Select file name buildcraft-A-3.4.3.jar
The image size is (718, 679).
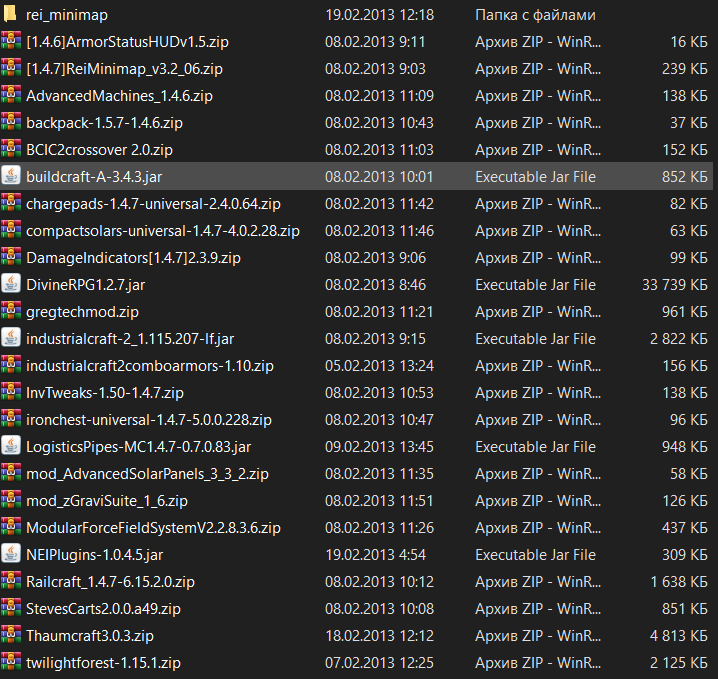94,177
